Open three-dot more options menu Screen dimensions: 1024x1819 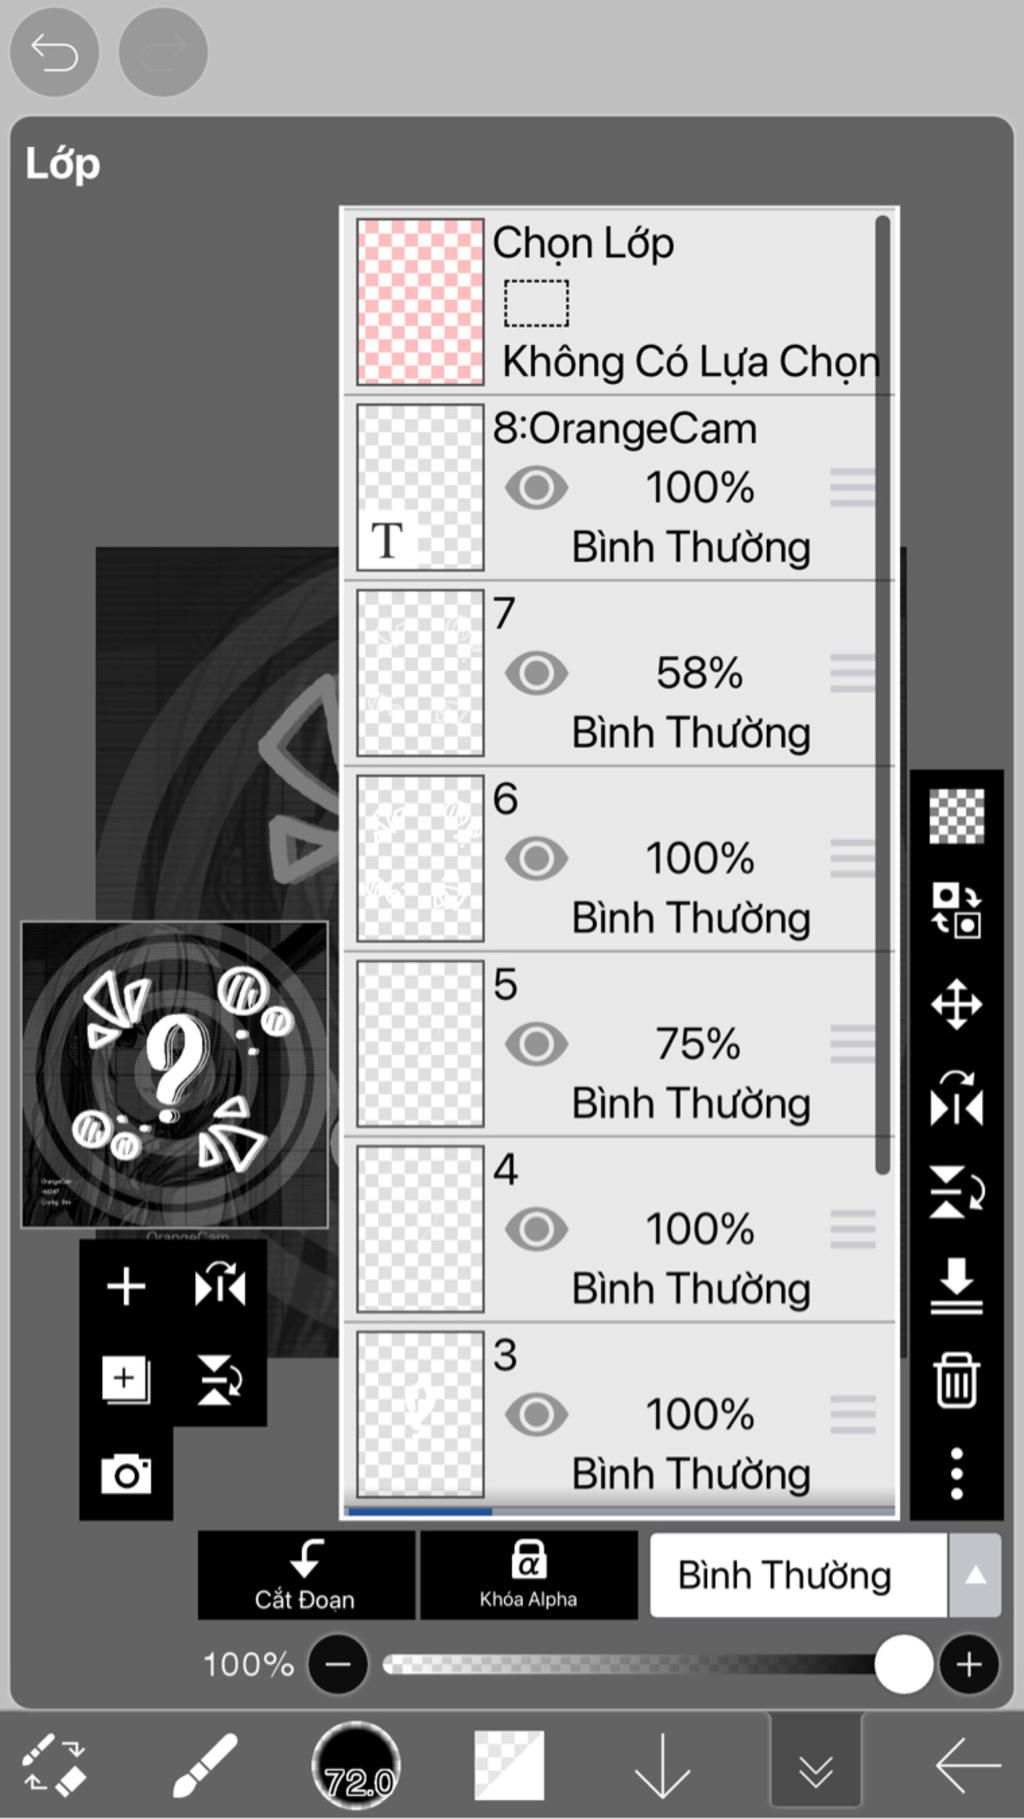pyautogui.click(x=956, y=1474)
